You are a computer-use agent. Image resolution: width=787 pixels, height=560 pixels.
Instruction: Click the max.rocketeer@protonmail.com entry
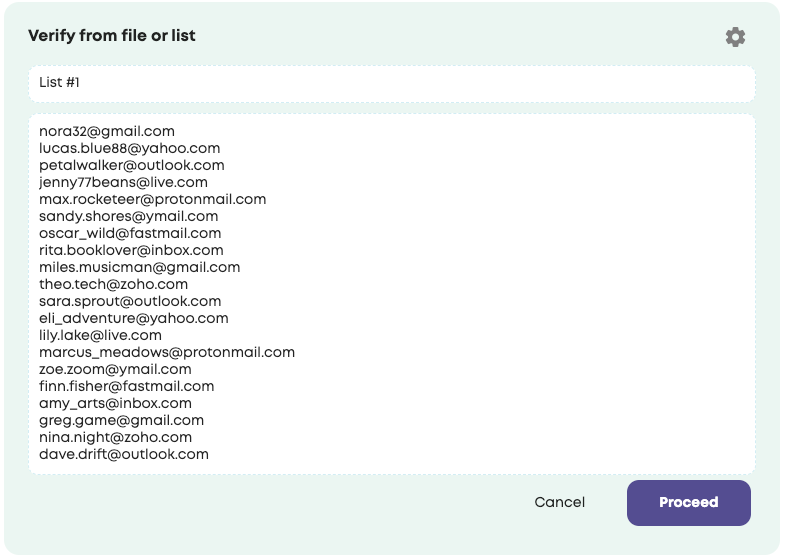[x=152, y=199]
